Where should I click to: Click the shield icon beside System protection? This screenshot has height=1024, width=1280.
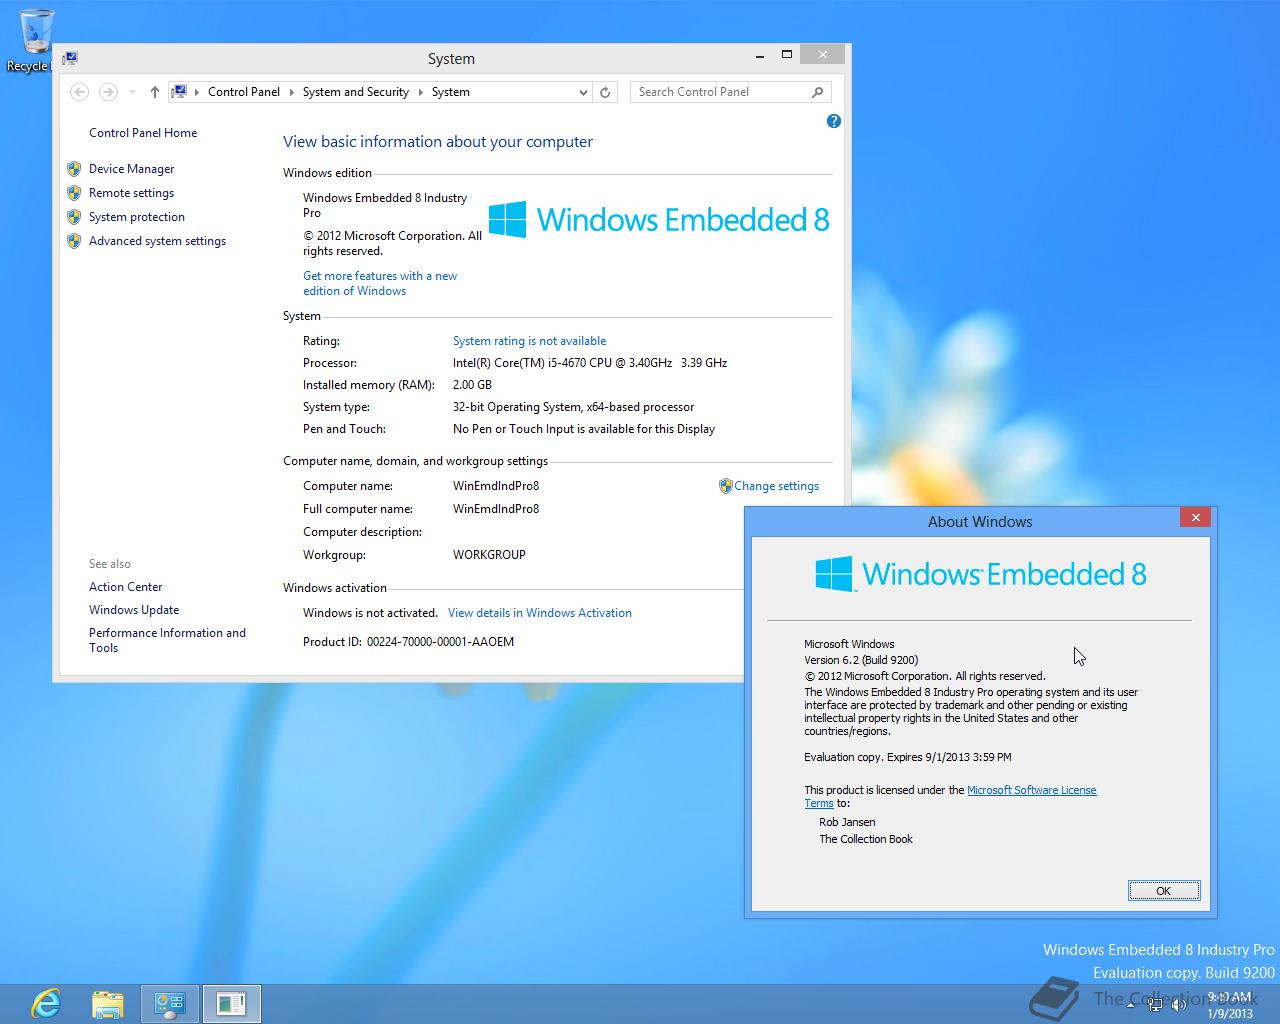74,217
